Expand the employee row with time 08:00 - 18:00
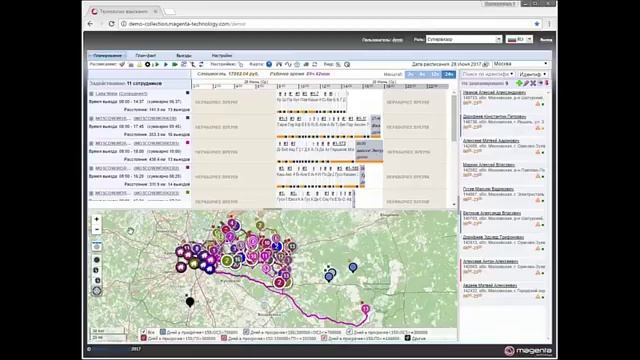 (x=91, y=144)
